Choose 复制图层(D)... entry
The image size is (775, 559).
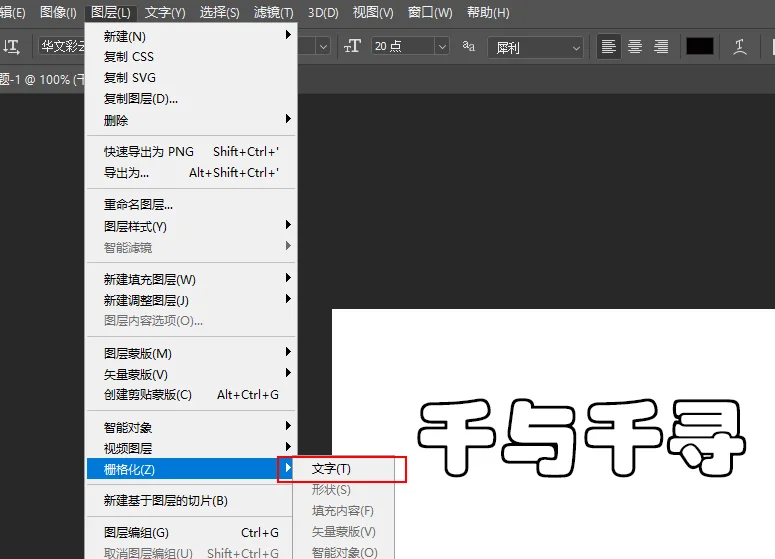tap(191, 99)
